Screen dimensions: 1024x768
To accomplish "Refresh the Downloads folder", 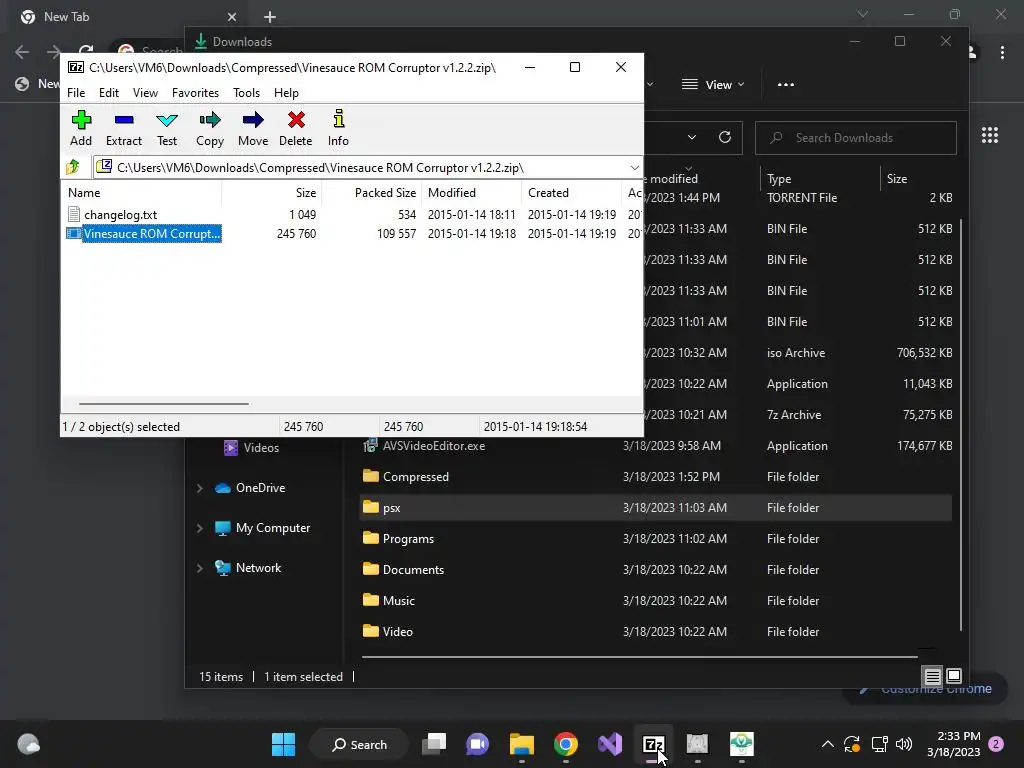I will point(724,137).
